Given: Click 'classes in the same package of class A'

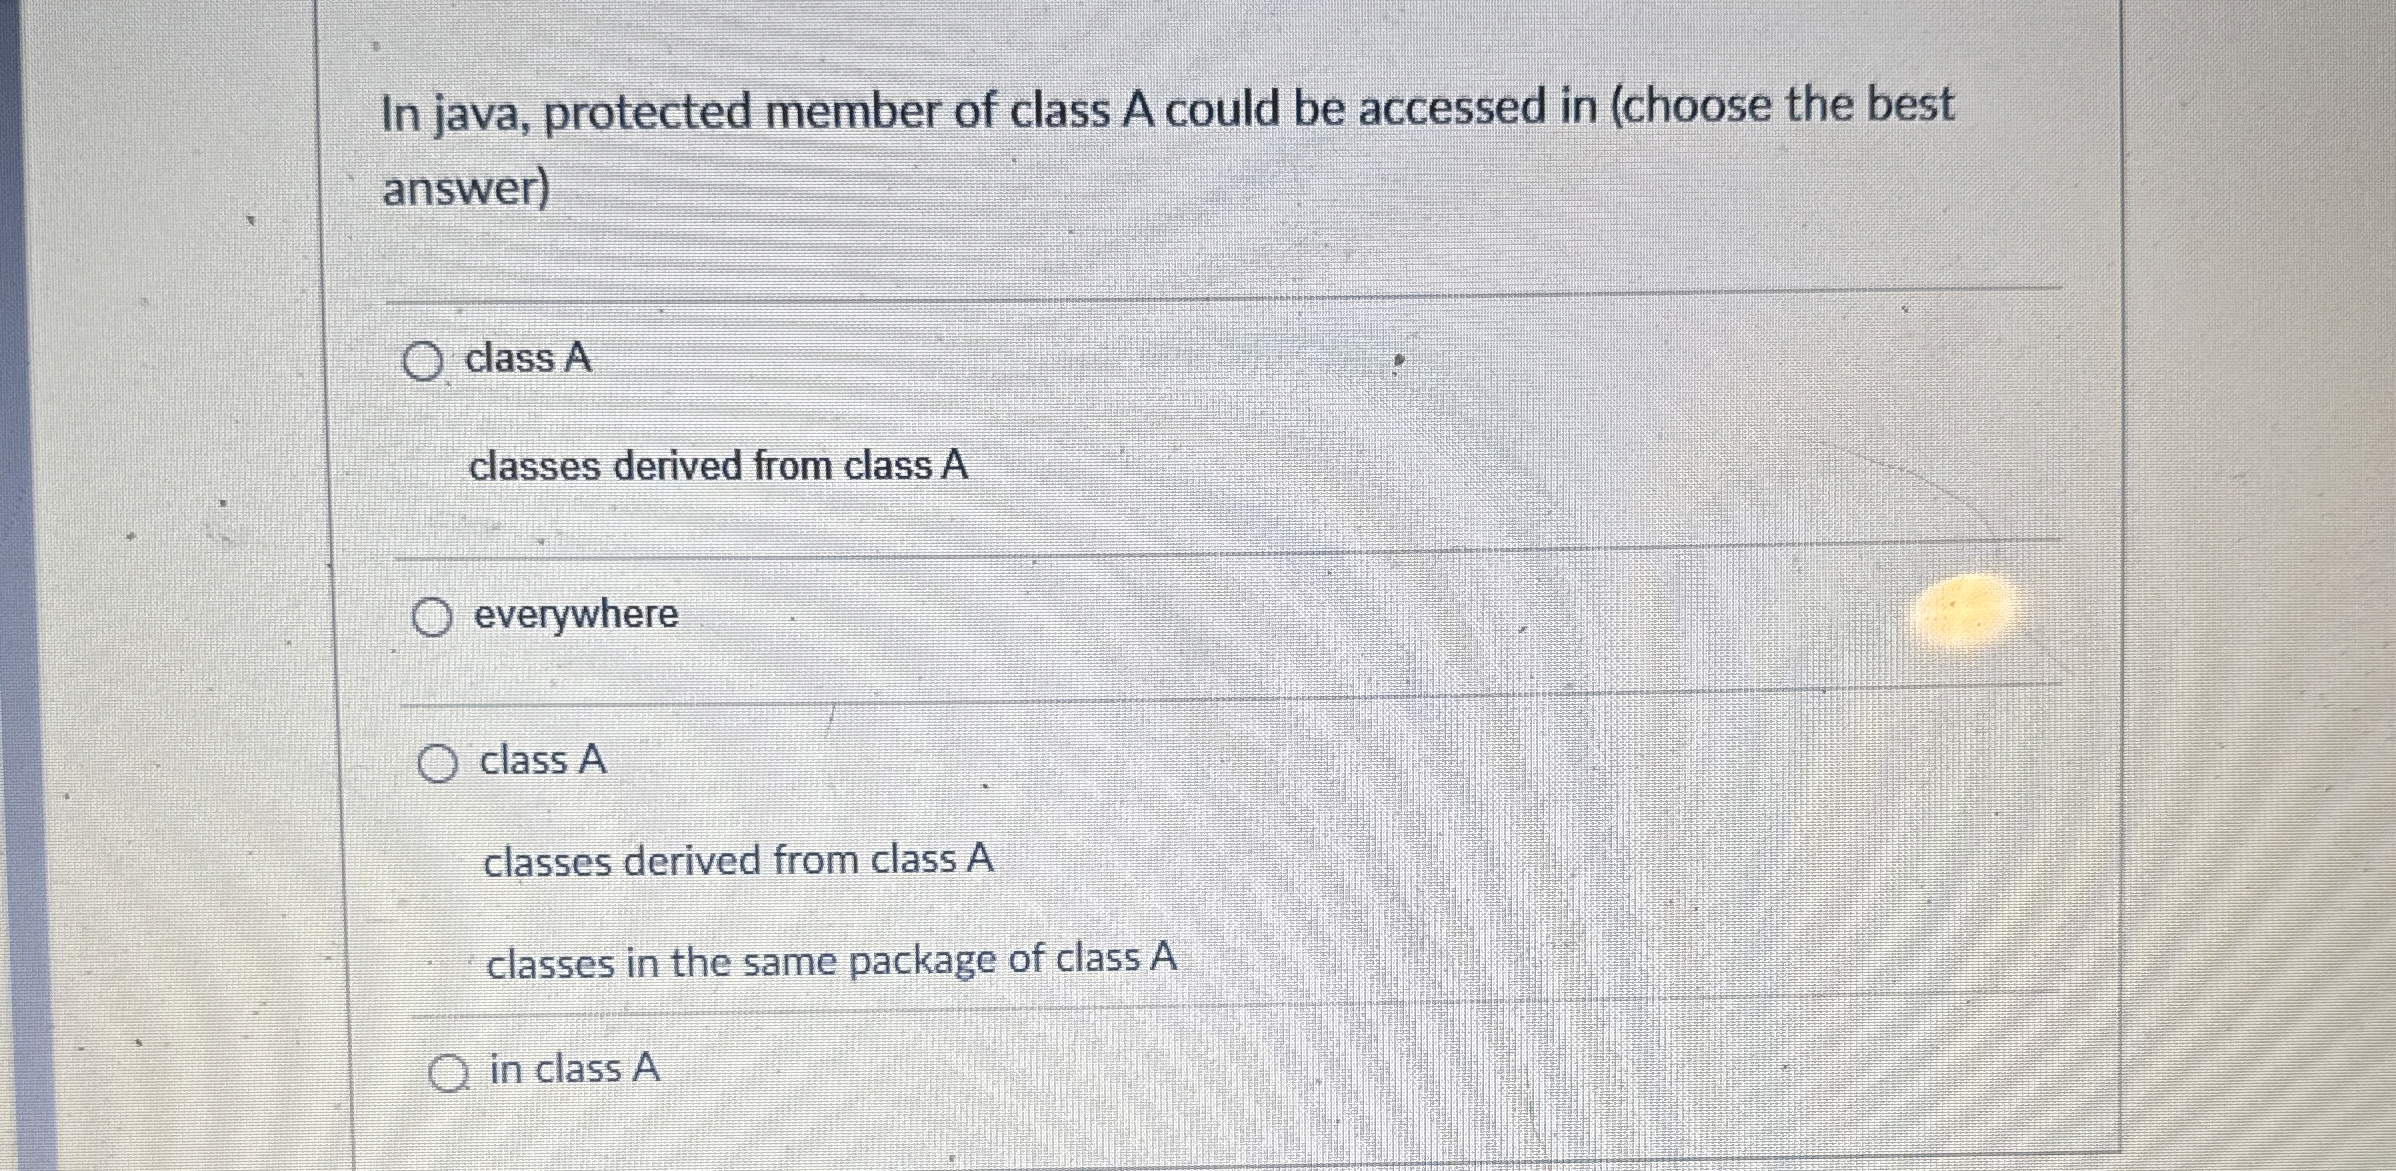Looking at the screenshot, I should [x=831, y=959].
